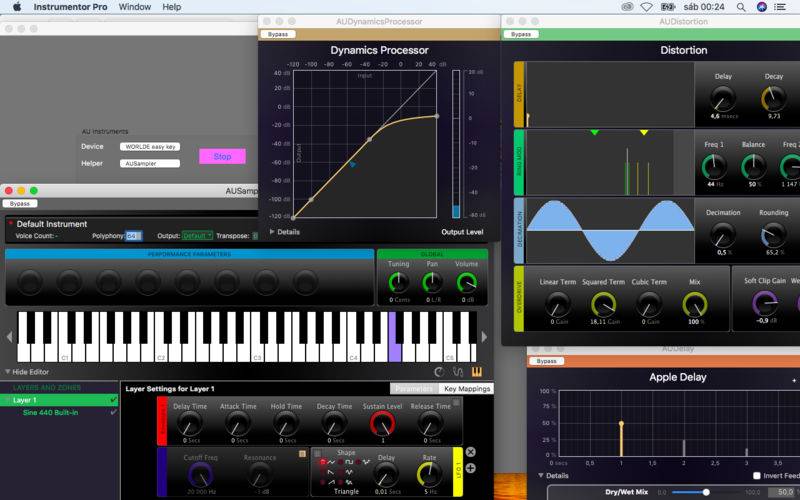Bypass the AUDistortion effect
The width and height of the screenshot is (800, 500).
pyautogui.click(x=521, y=34)
